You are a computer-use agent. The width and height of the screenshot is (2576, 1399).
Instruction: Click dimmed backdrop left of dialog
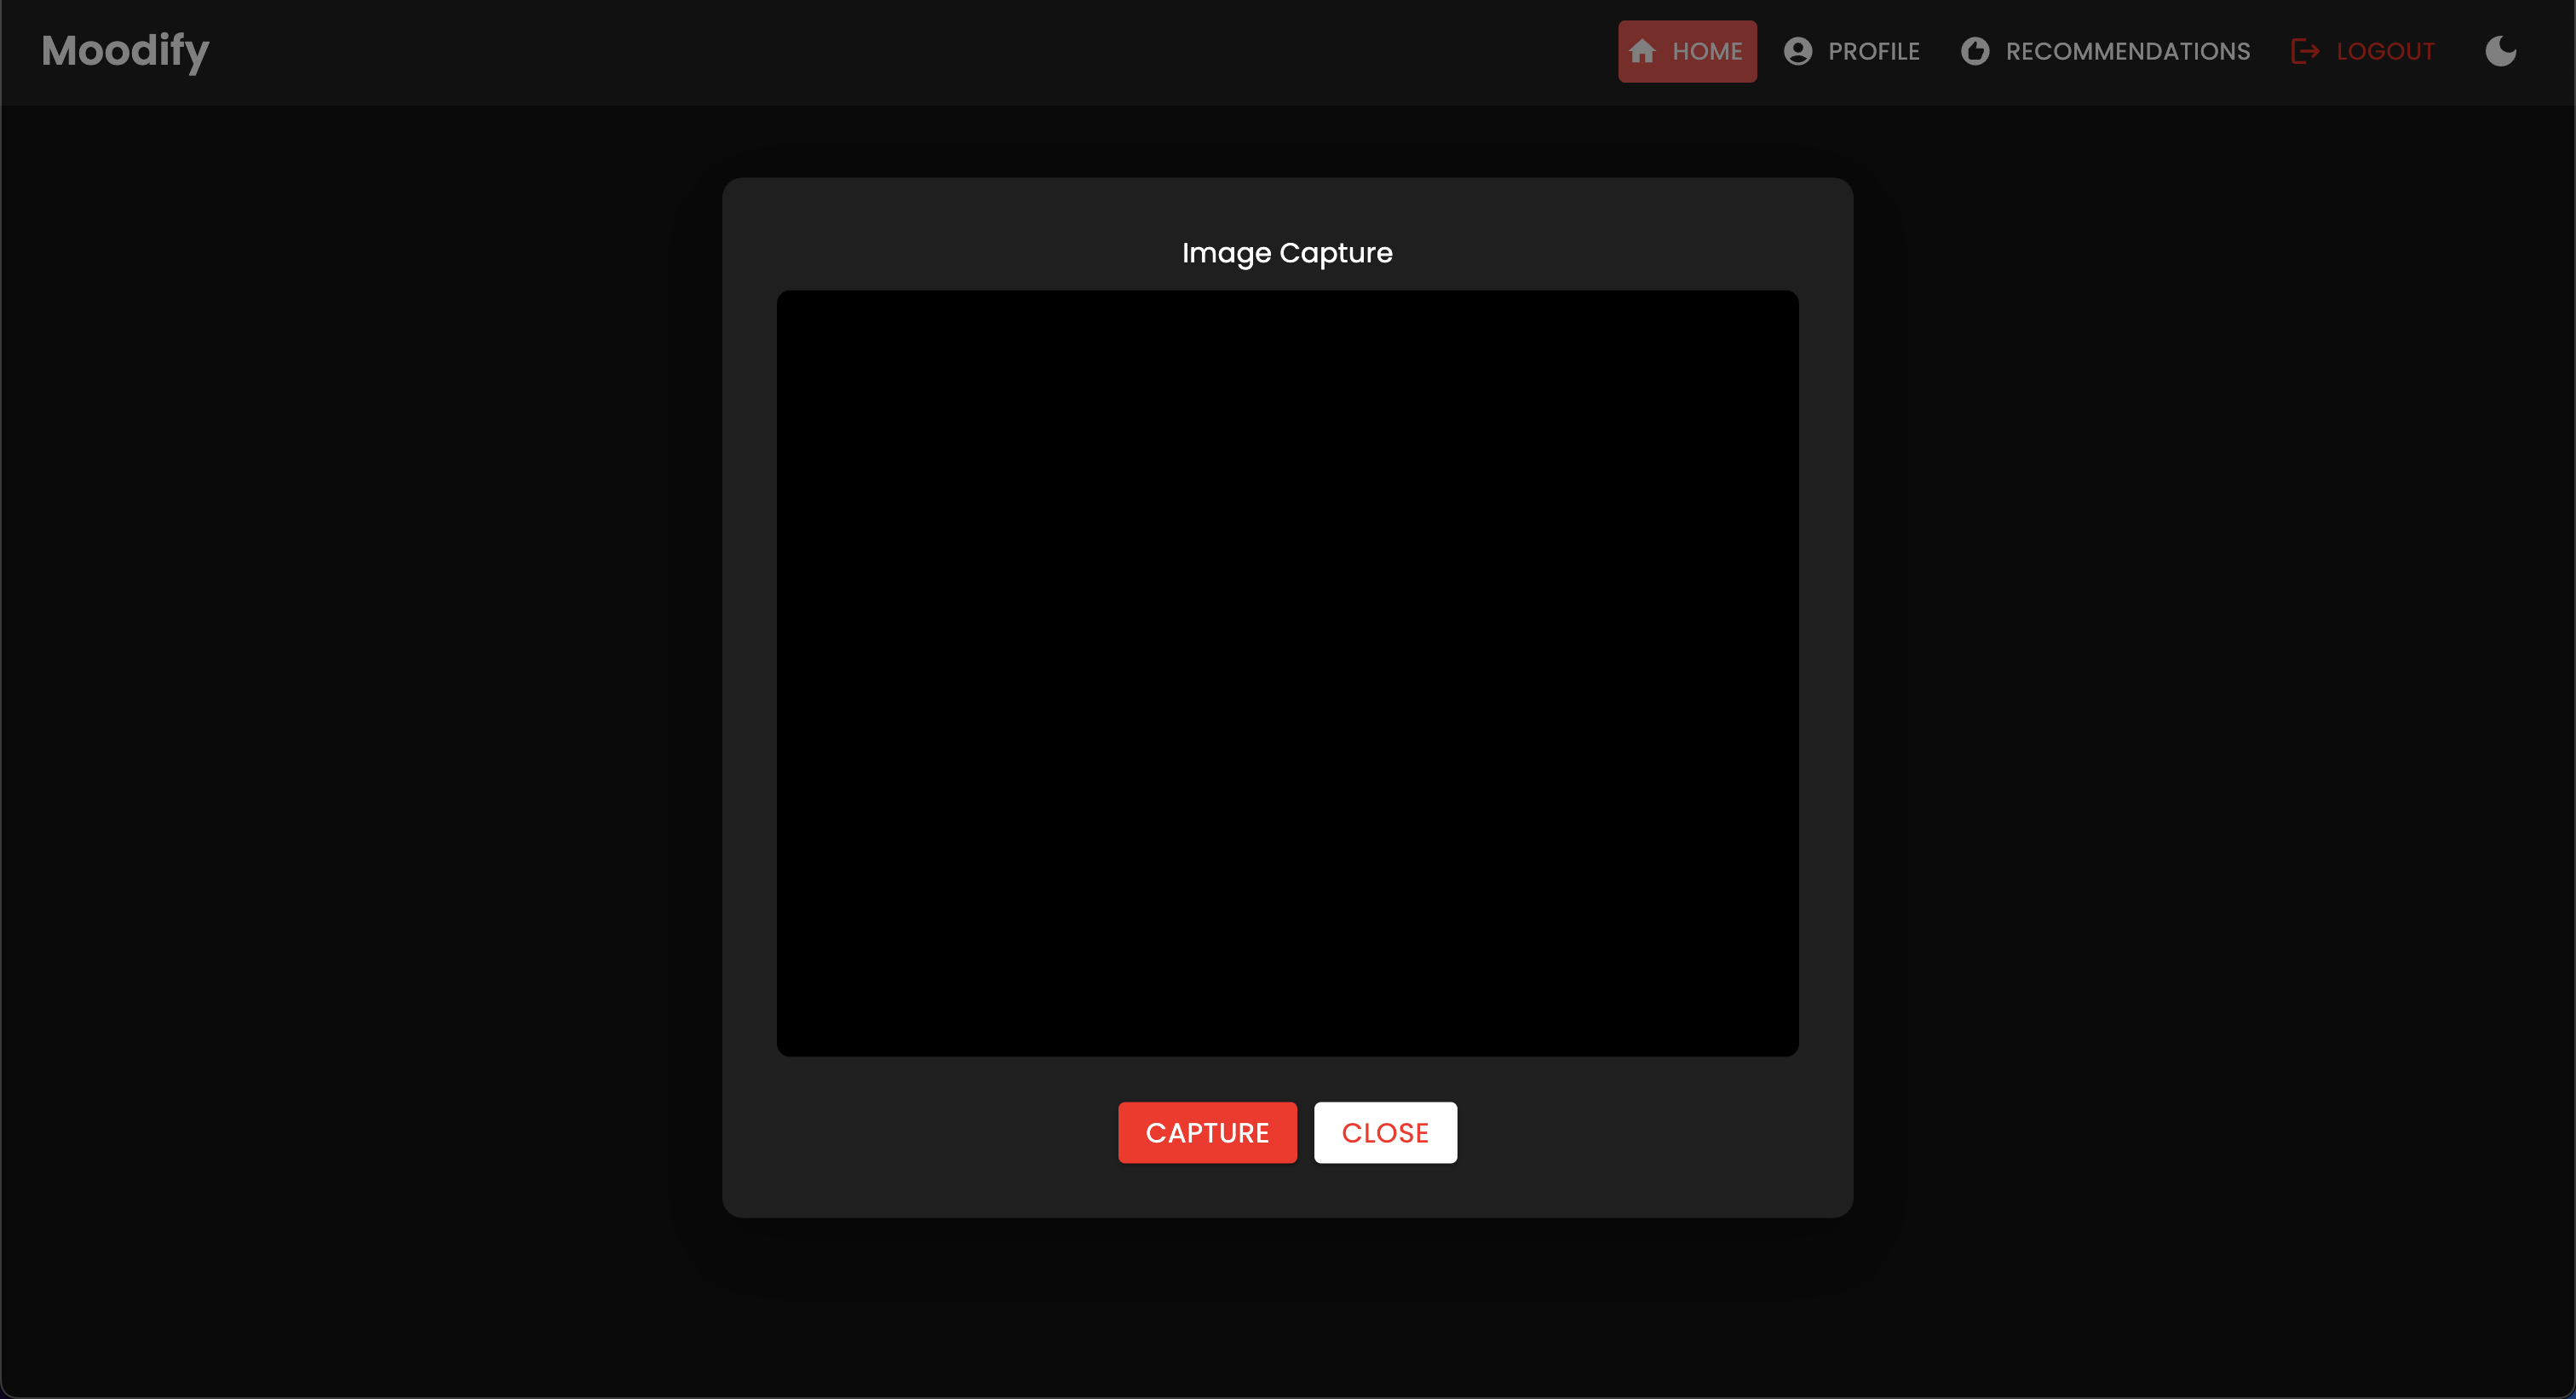(360, 700)
